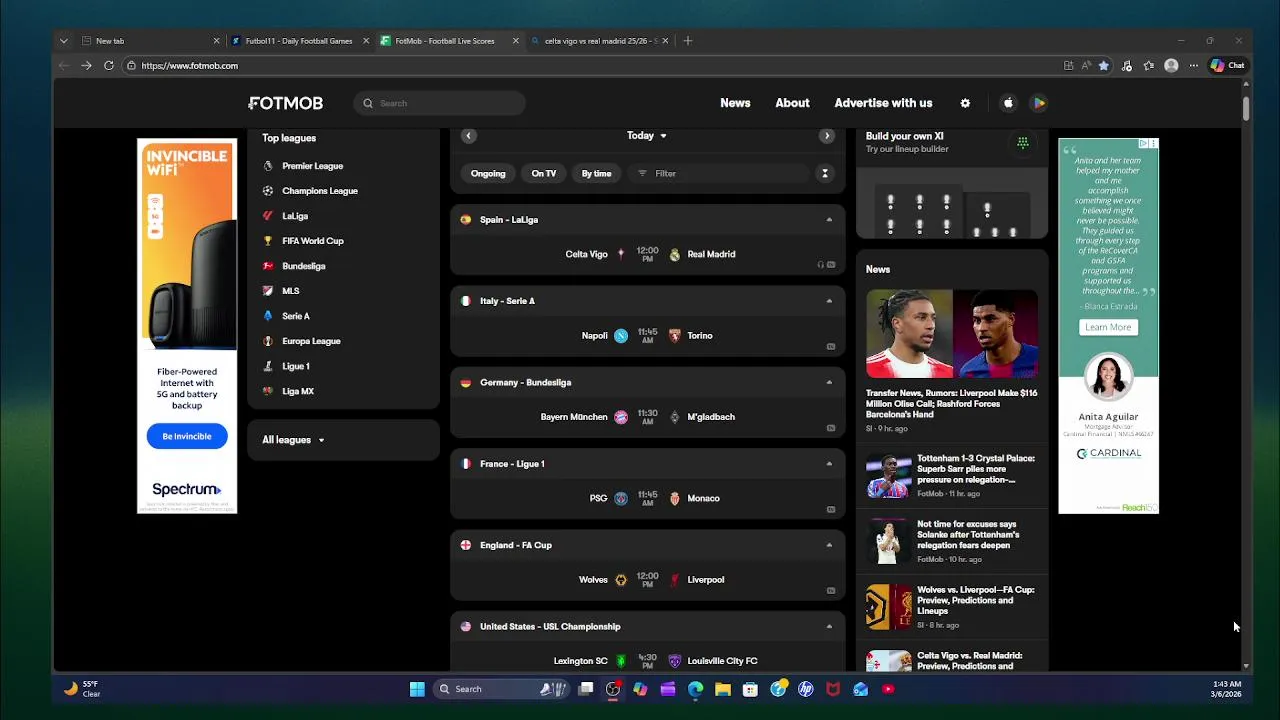Click the Champions League ball icon
Image resolution: width=1280 pixels, height=720 pixels.
pos(268,191)
